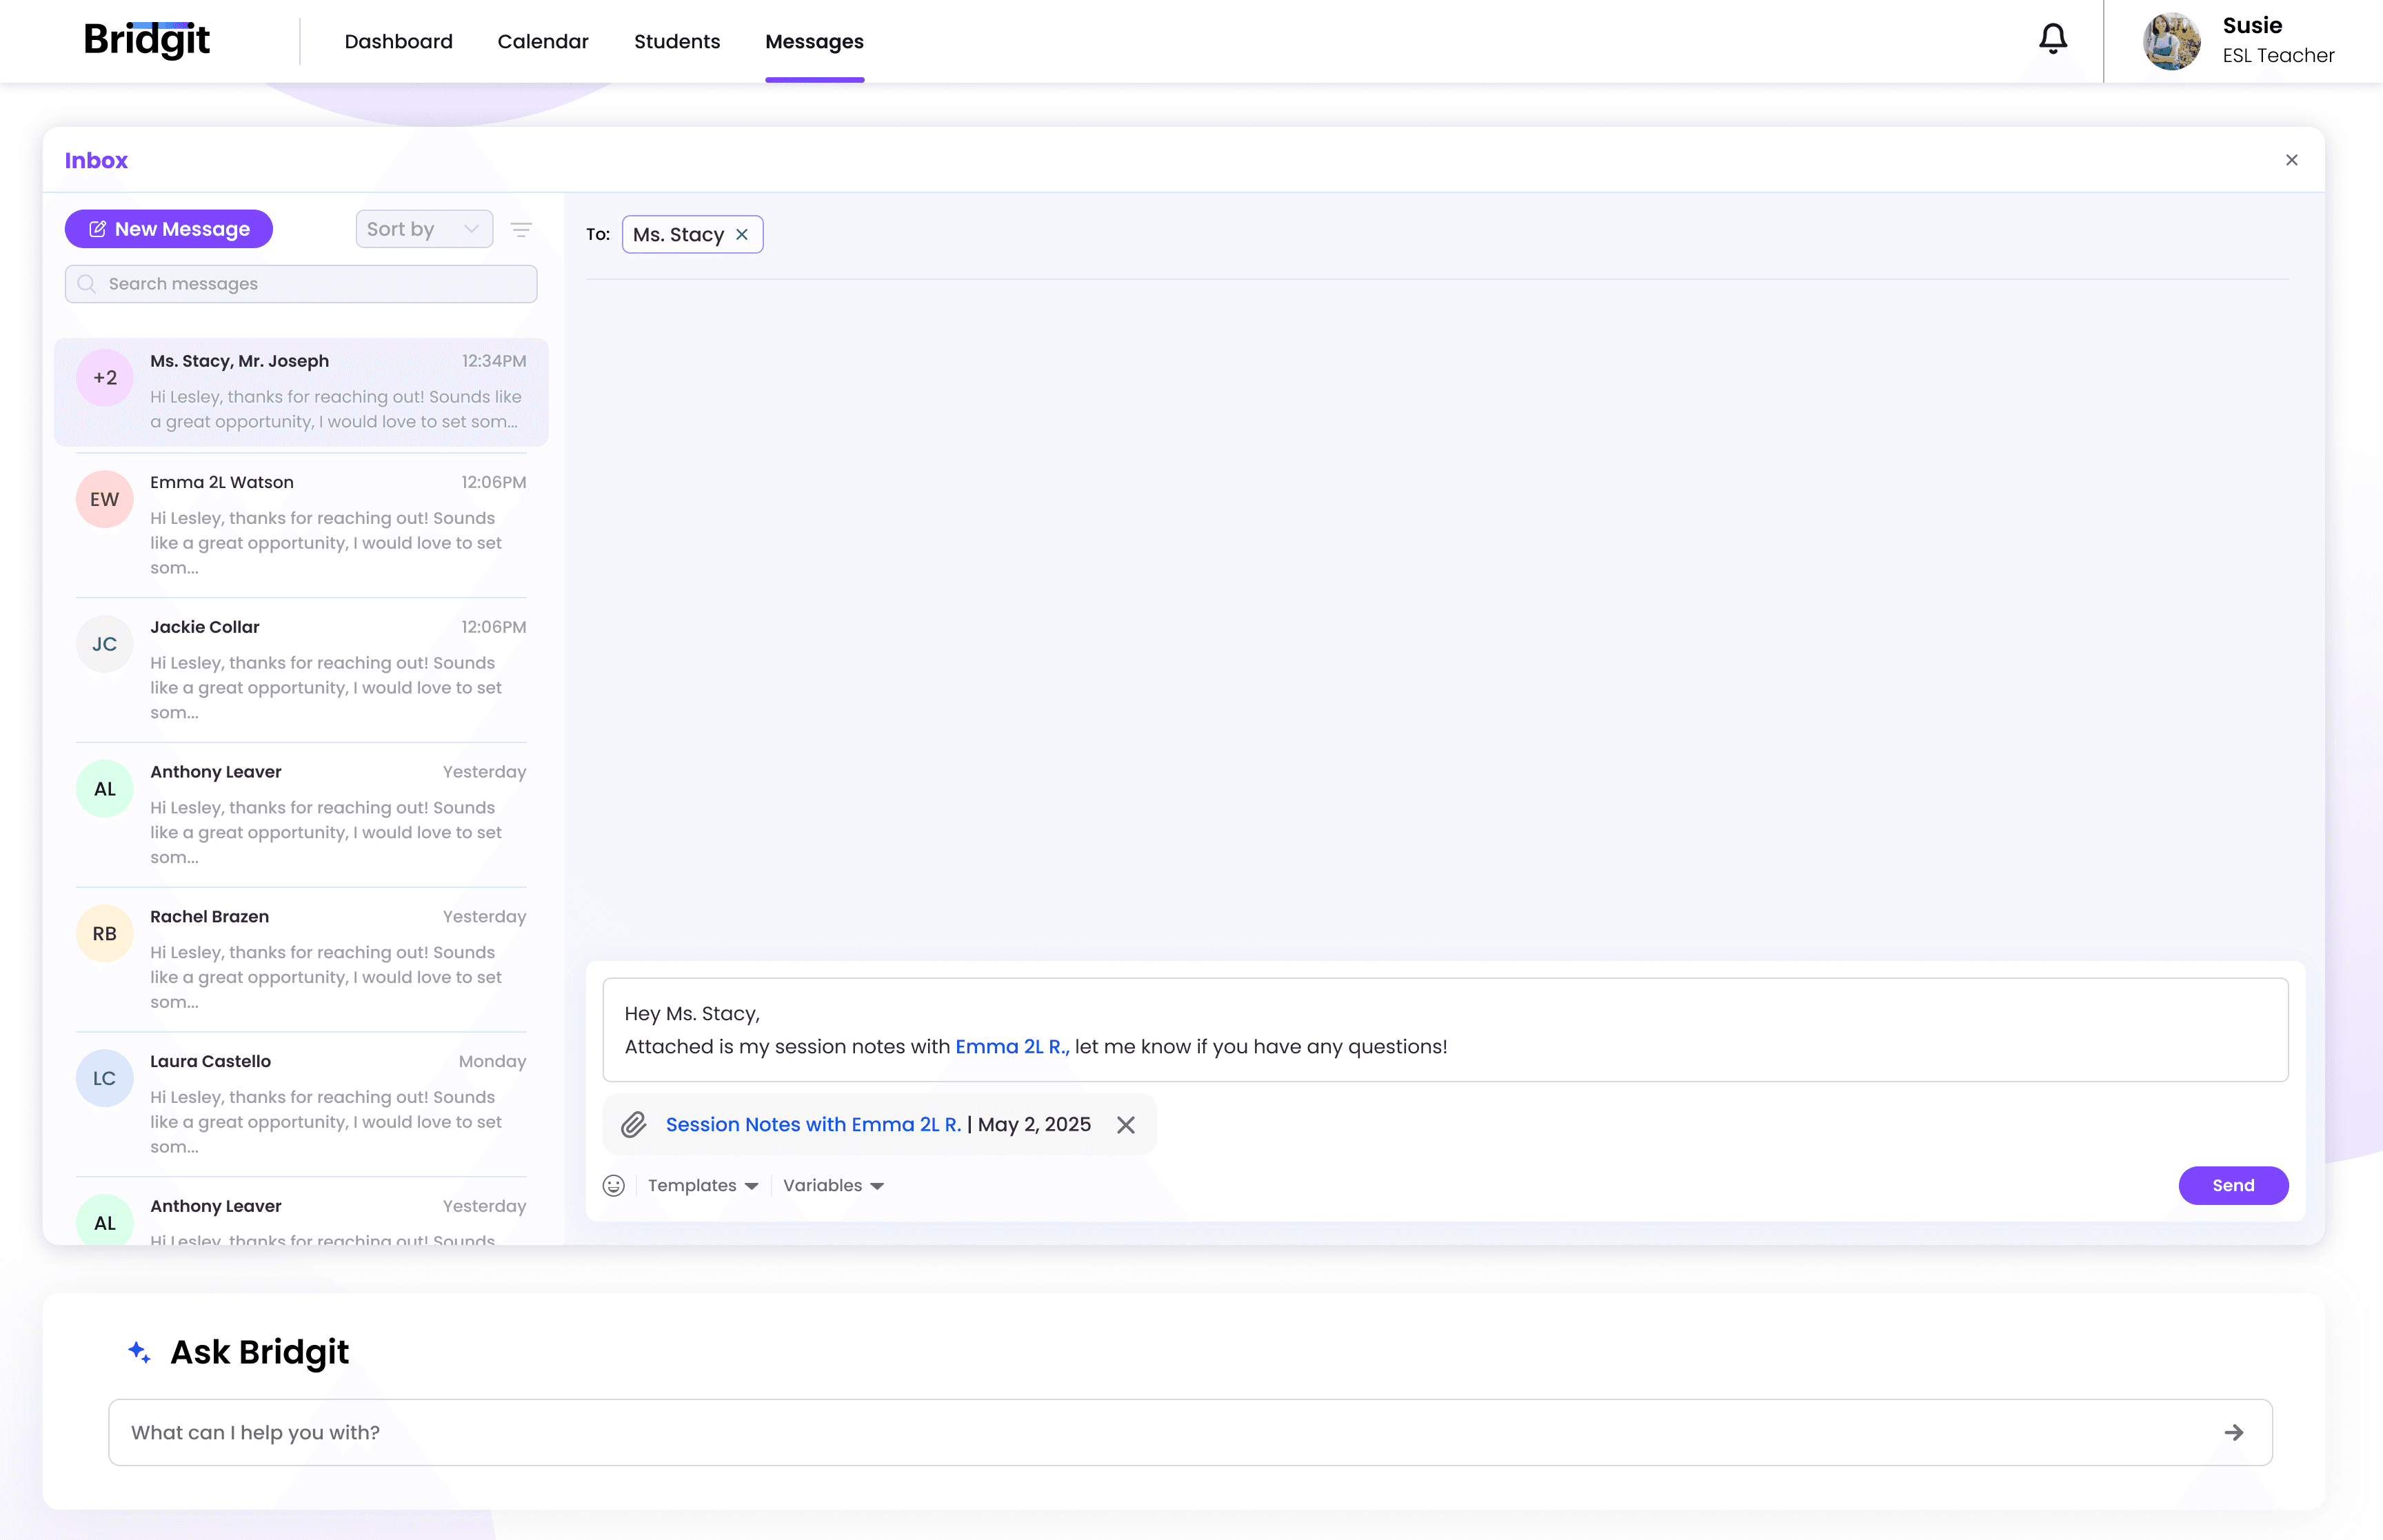Expand the Templates dropdown
The image size is (2383, 1540).
coord(703,1185)
